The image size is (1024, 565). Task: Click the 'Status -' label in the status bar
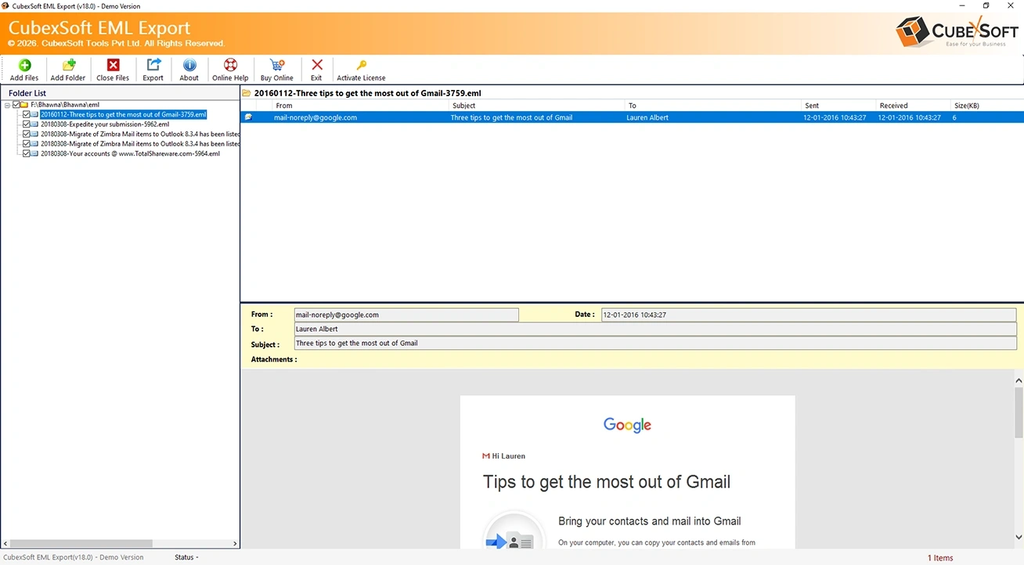point(186,557)
